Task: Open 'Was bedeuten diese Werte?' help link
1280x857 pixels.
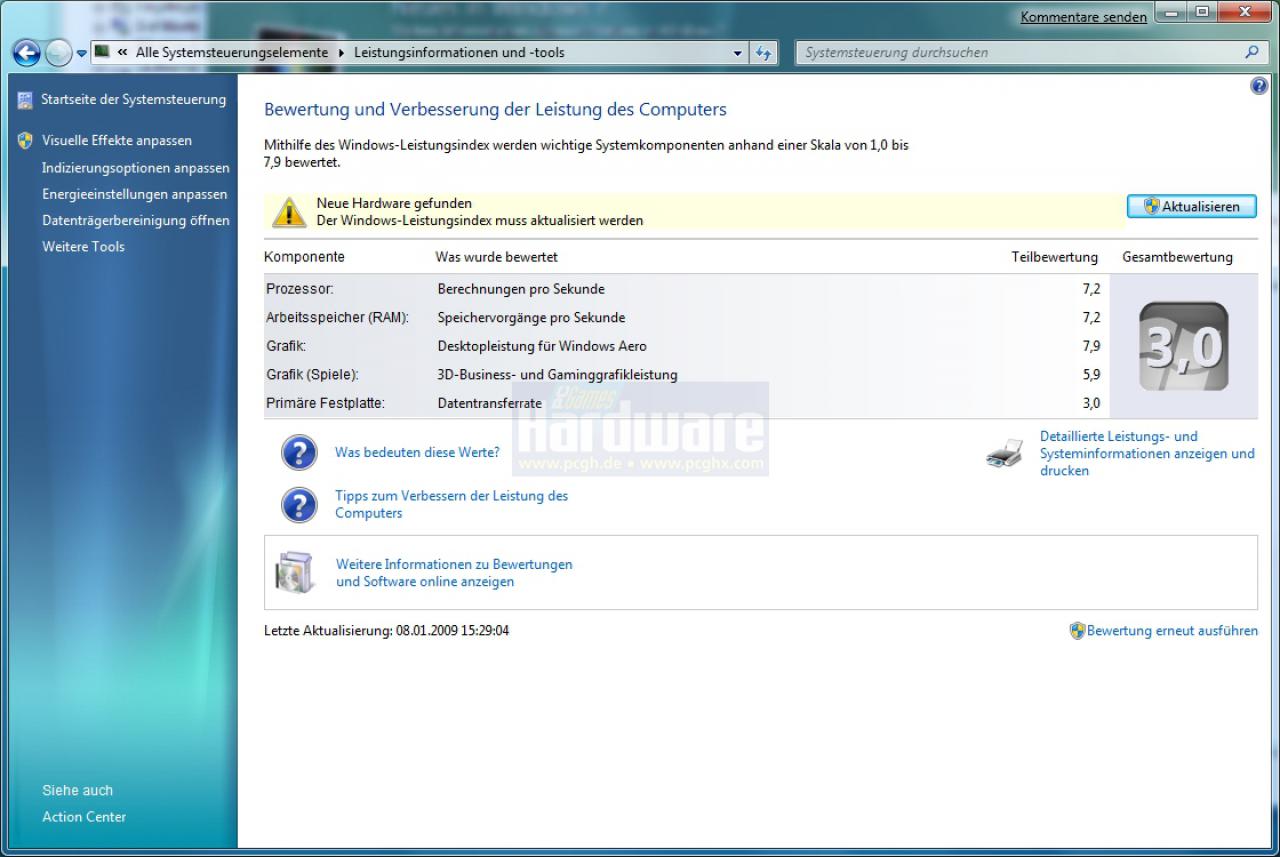Action: [x=417, y=452]
